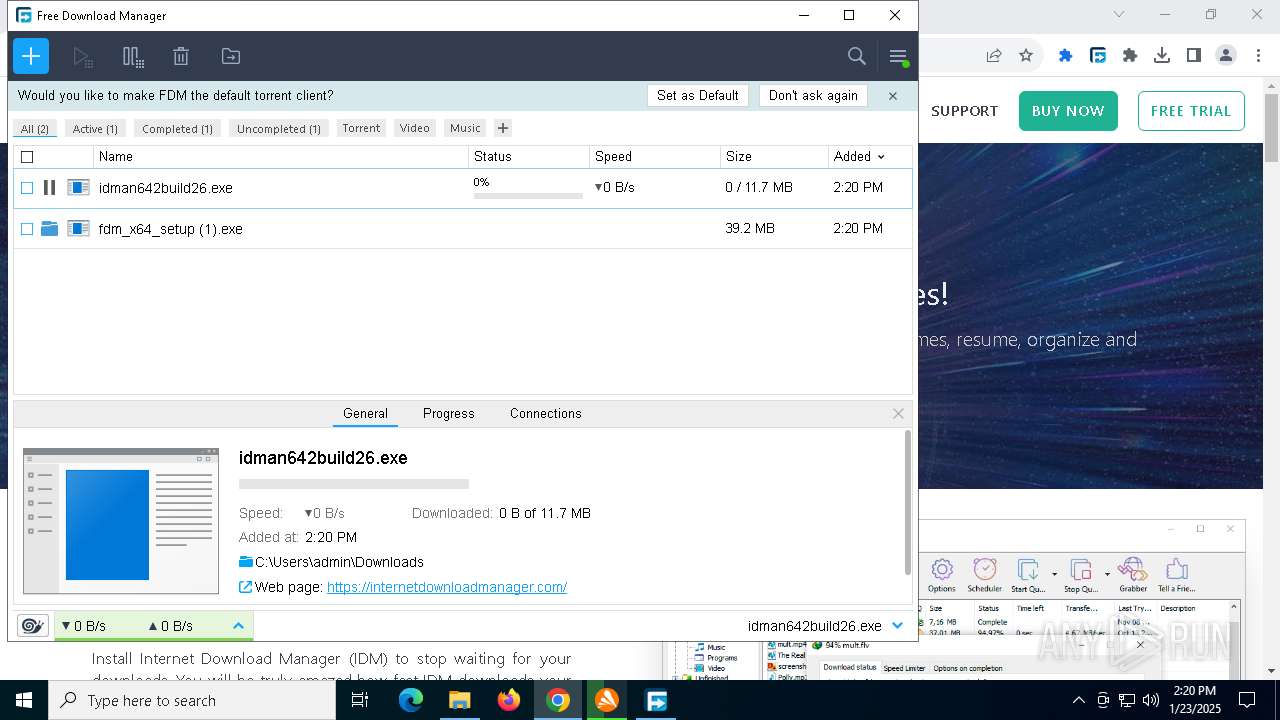1280x720 pixels.
Task: Open Chrome extensions puzzle menu
Action: click(1130, 56)
